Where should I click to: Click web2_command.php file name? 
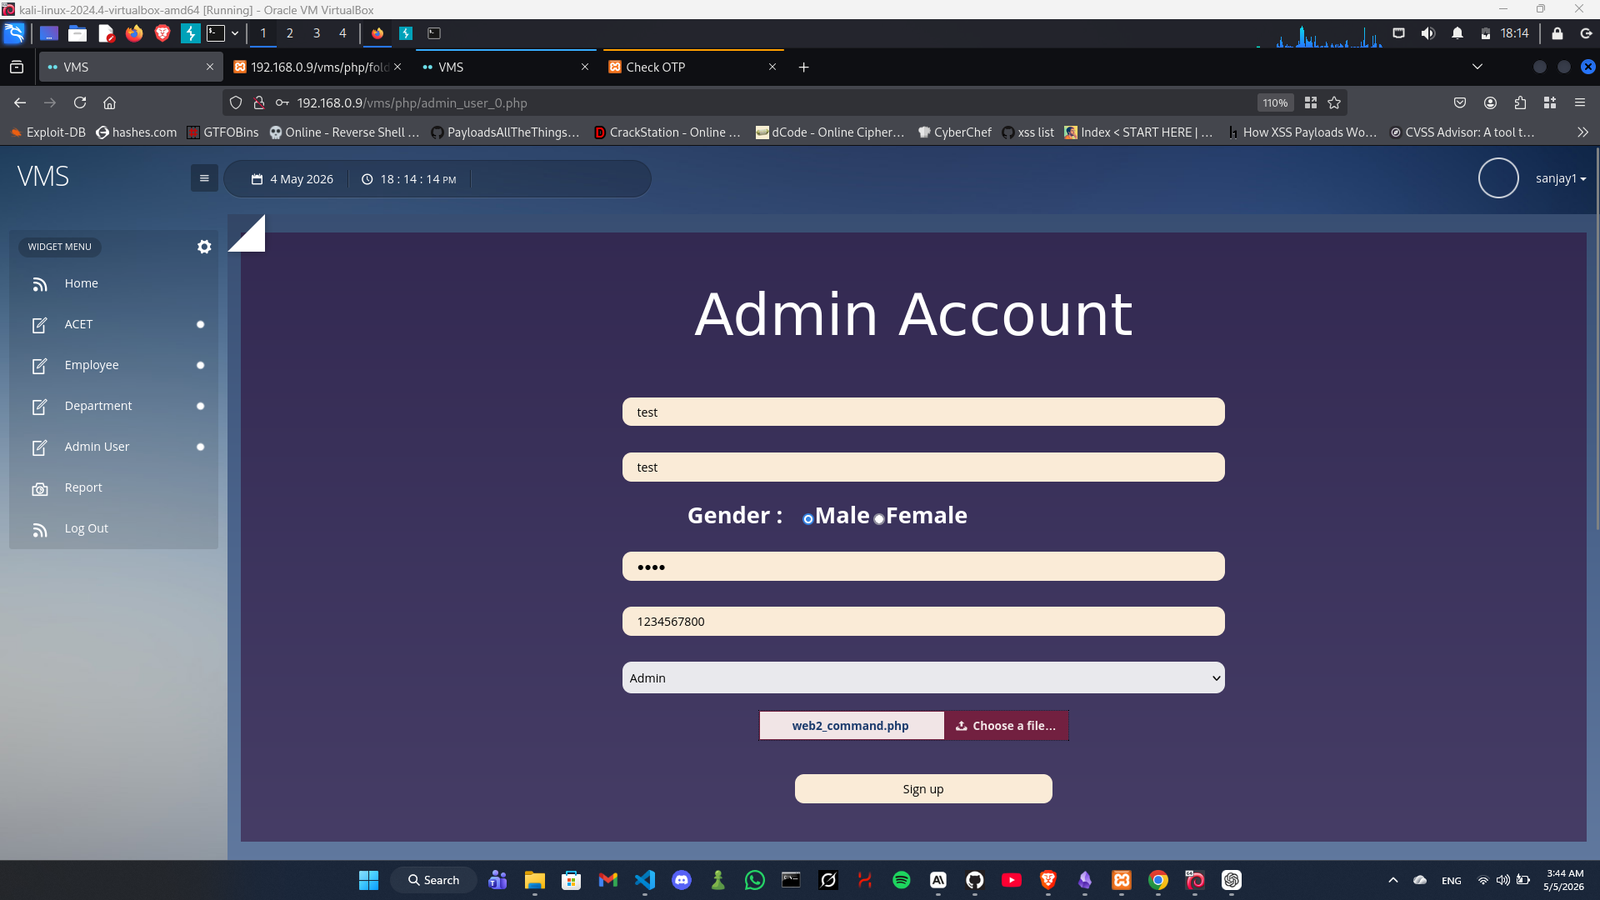coord(851,726)
